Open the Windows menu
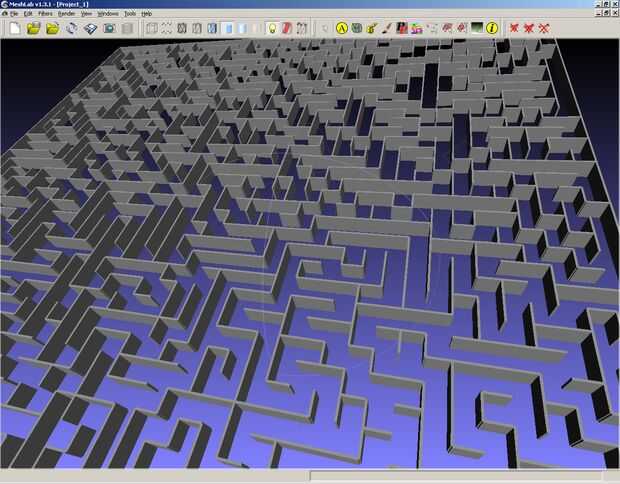Image resolution: width=620 pixels, height=484 pixels. pos(108,13)
